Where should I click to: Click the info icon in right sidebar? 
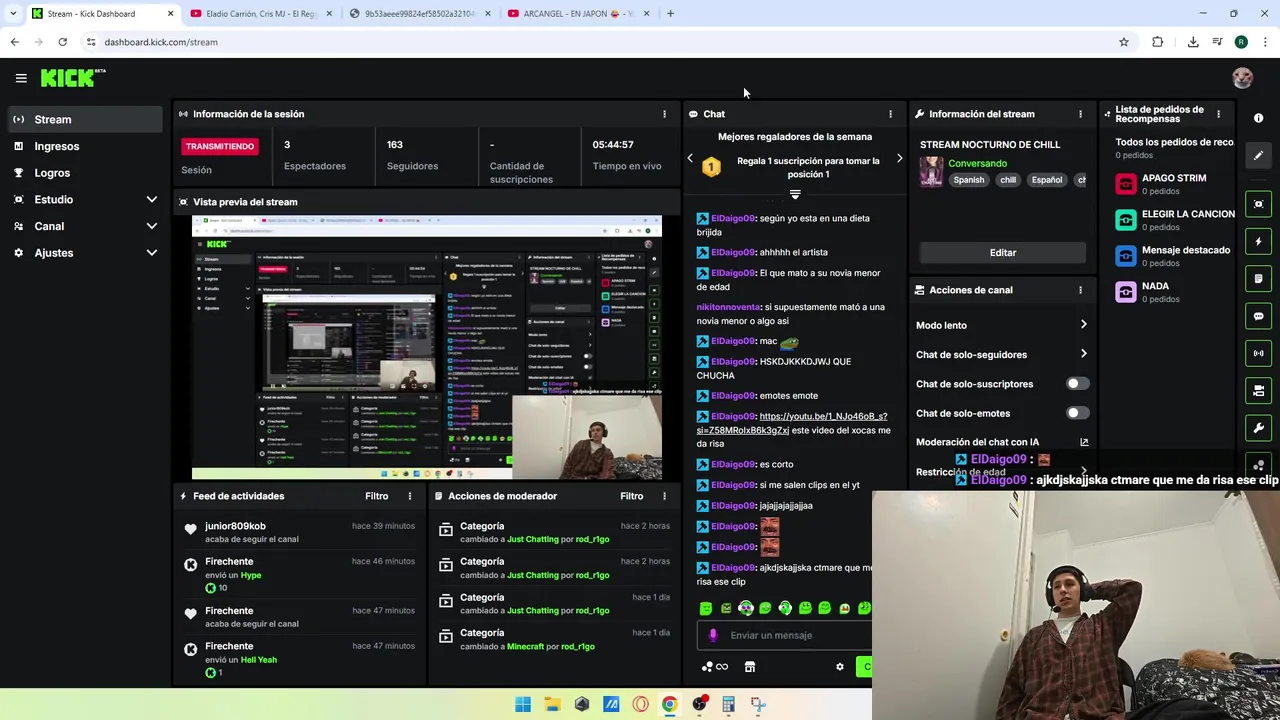[x=1258, y=118]
